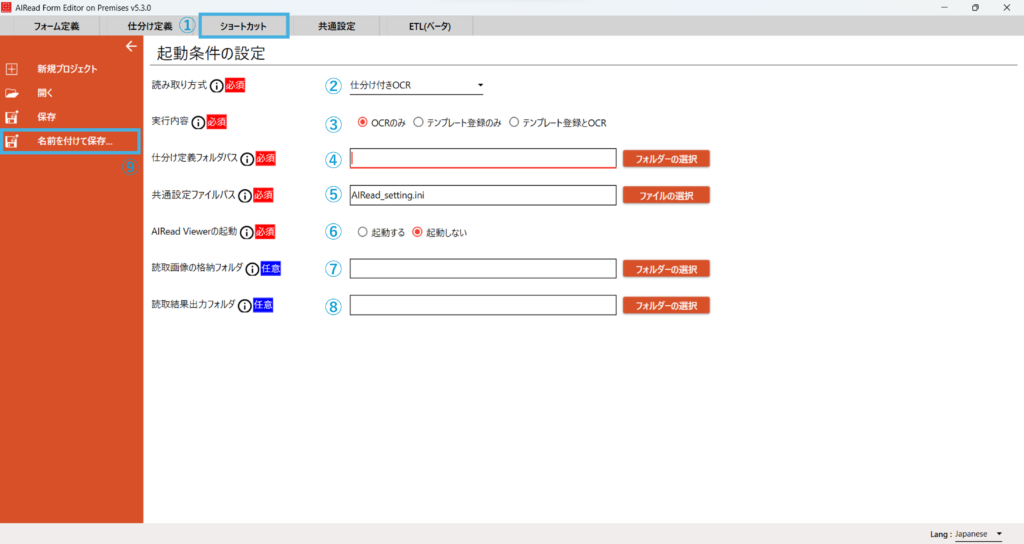Switch to the フォーム定義 tab
This screenshot has width=1024, height=544.
click(56, 26)
